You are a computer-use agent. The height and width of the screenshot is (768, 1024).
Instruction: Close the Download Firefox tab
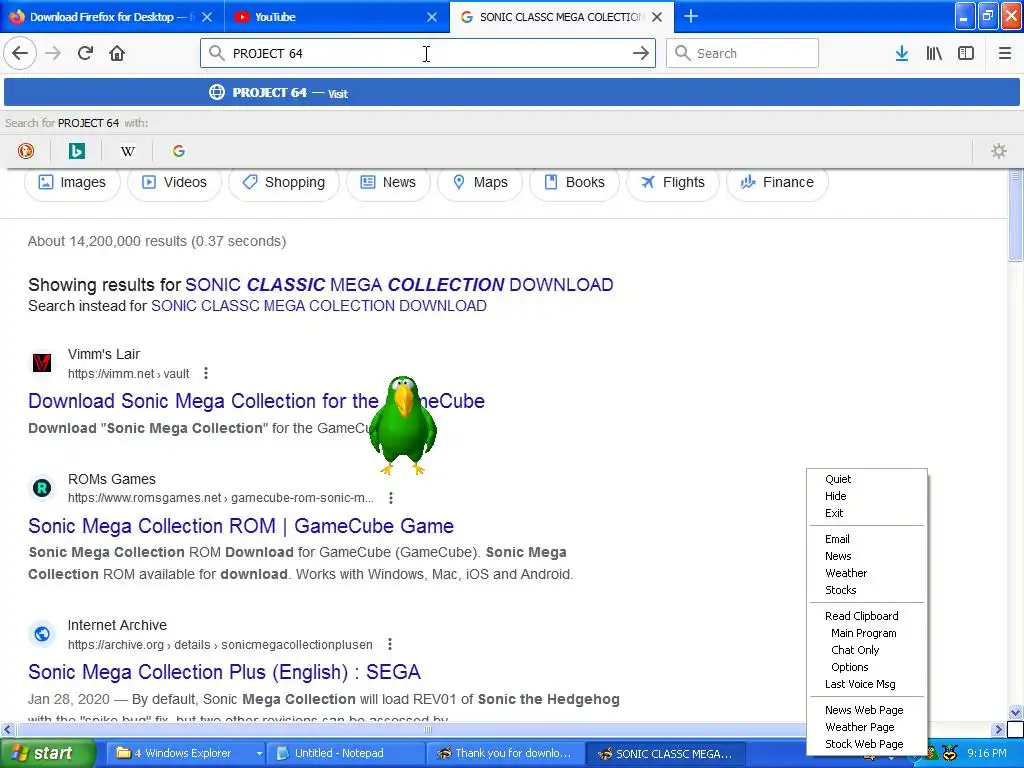pos(206,17)
